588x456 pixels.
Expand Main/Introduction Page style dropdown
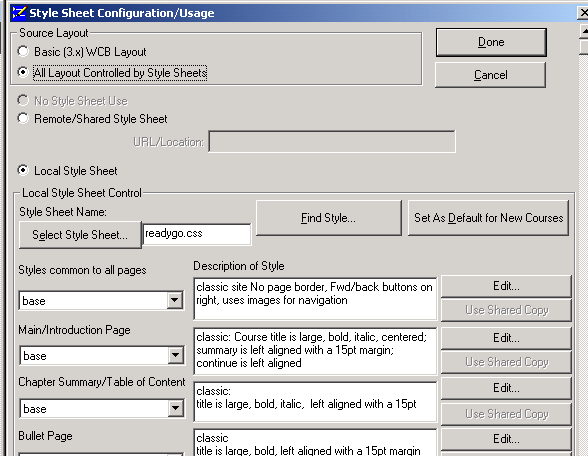click(x=175, y=355)
